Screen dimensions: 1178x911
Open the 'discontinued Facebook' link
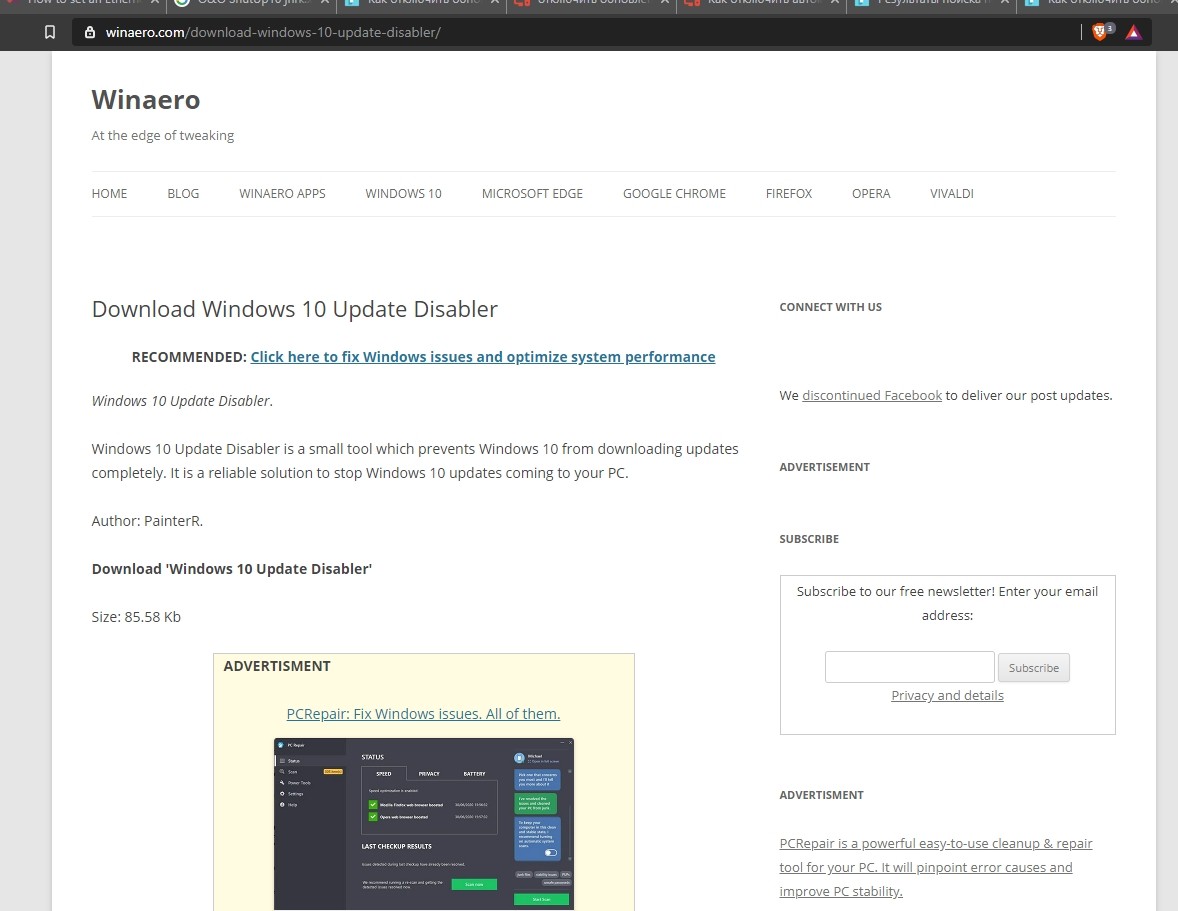tap(871, 396)
